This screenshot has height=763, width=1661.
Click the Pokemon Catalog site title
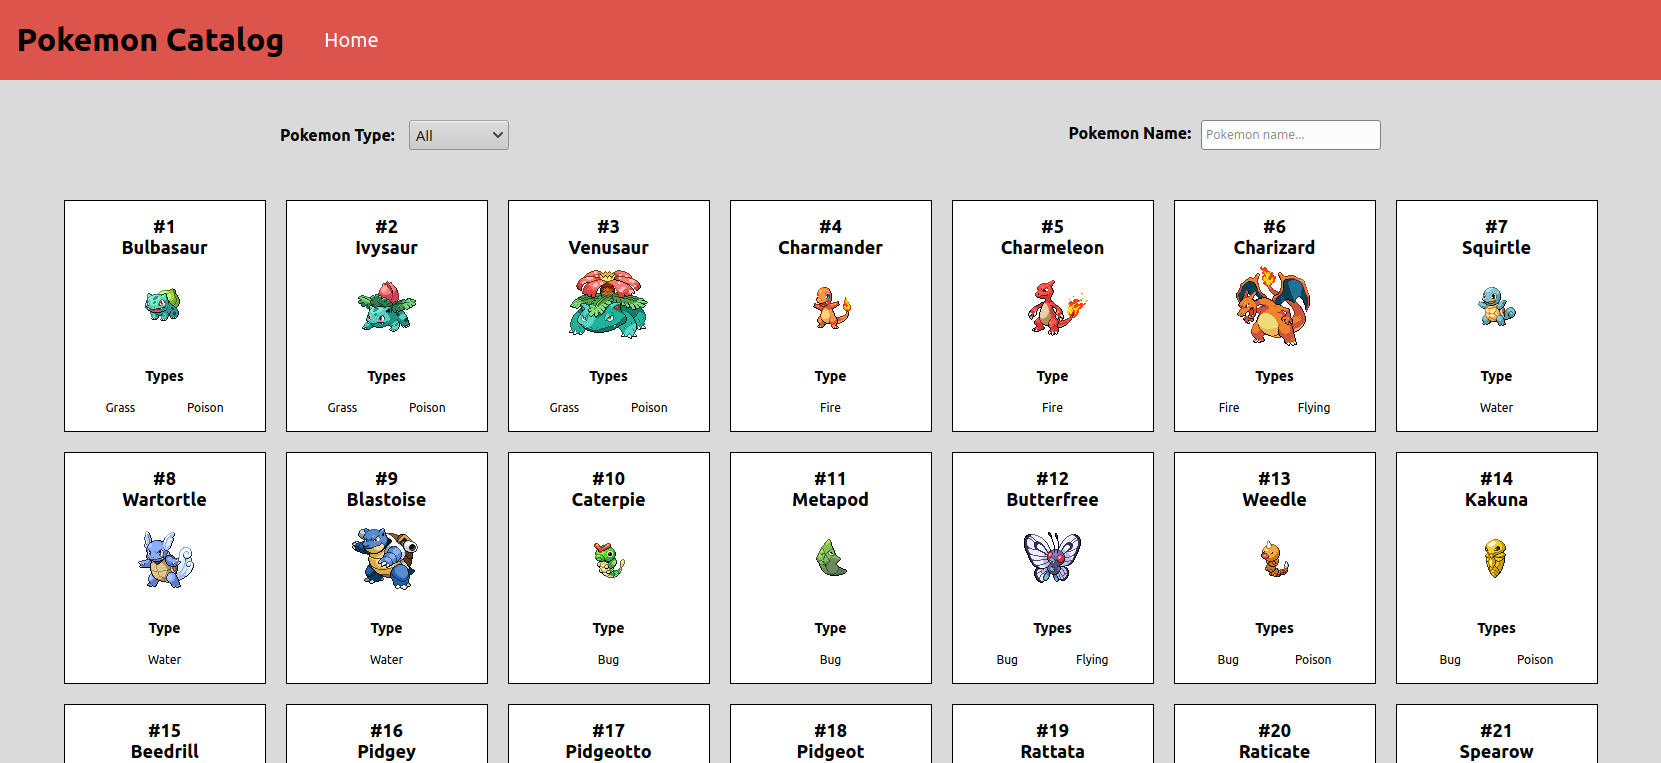coord(150,40)
